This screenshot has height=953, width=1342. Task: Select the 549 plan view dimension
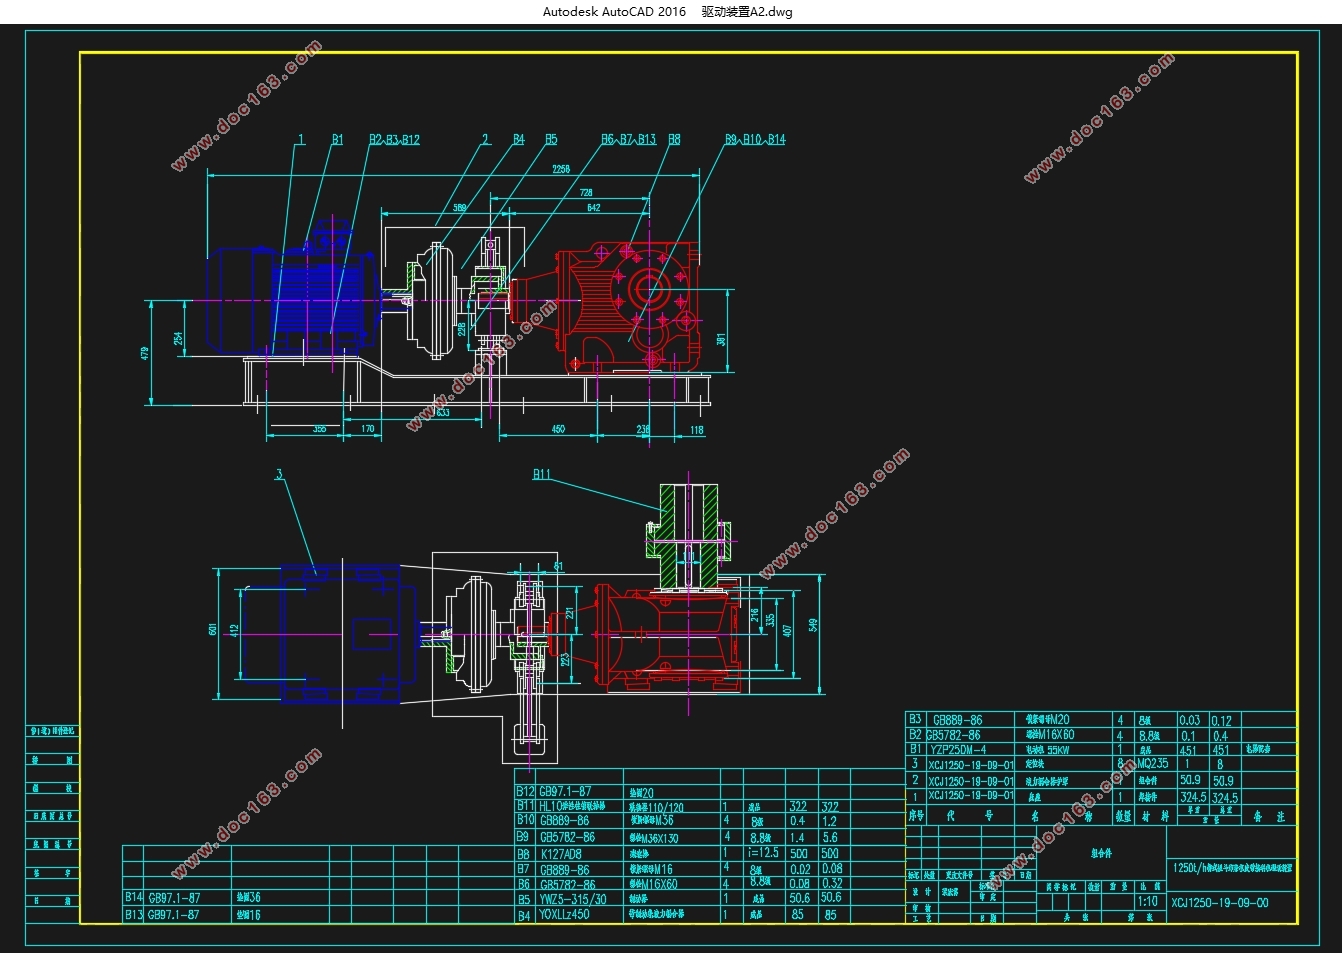pyautogui.click(x=814, y=625)
